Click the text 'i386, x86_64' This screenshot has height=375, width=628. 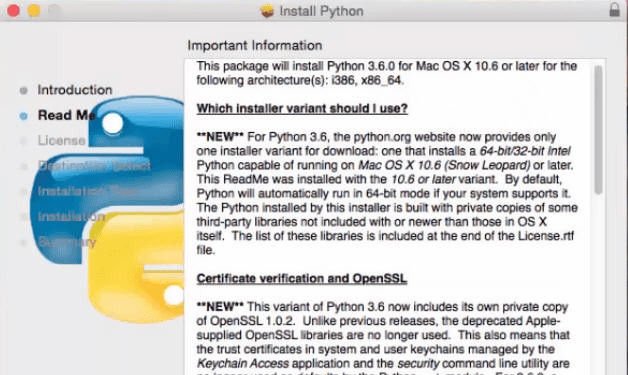(x=367, y=81)
